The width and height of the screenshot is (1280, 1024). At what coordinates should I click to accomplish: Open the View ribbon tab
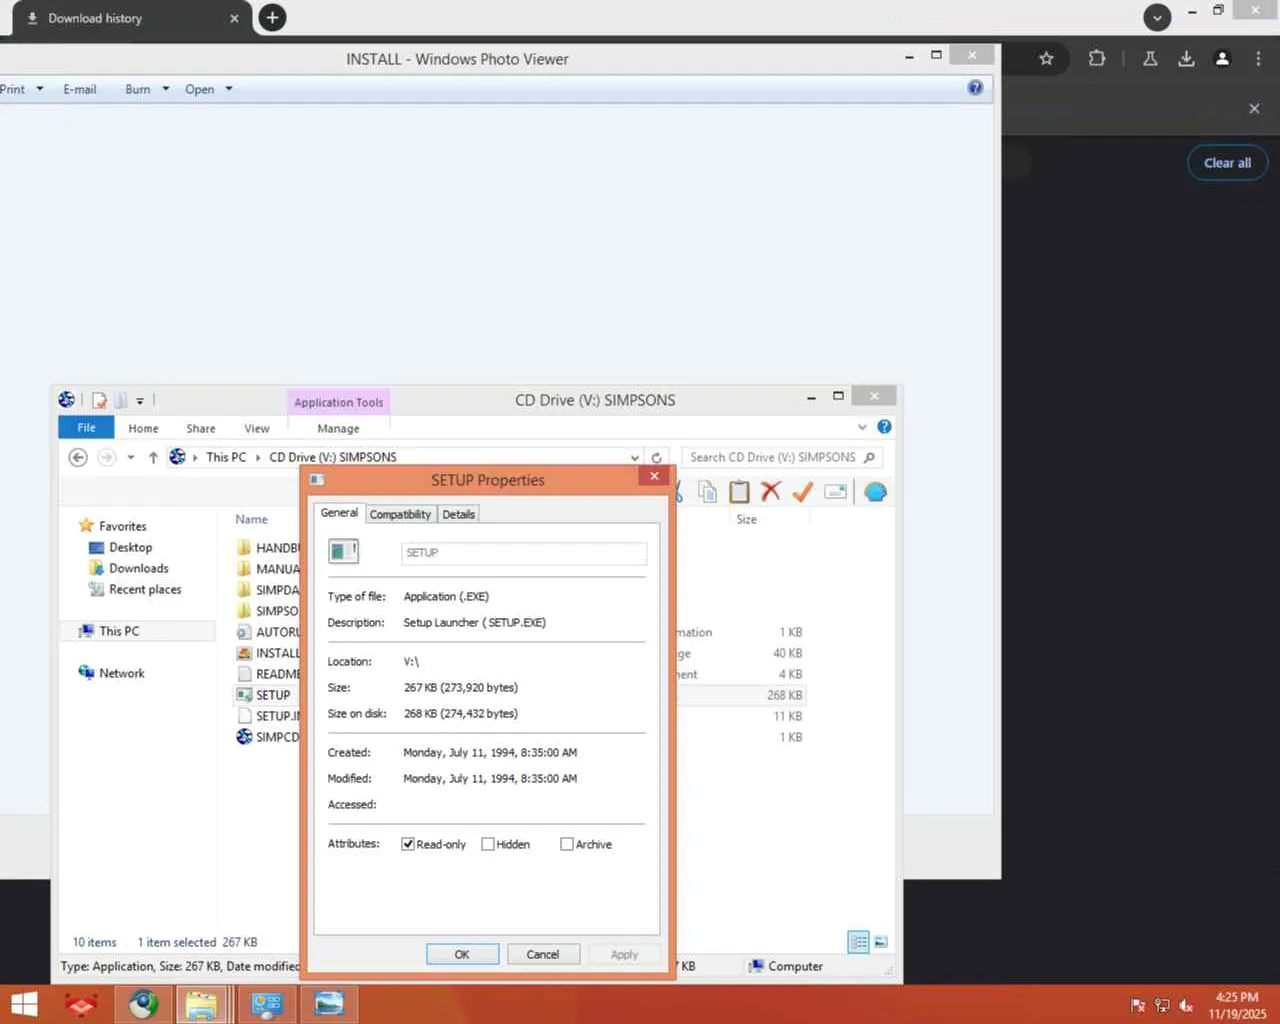click(x=257, y=428)
